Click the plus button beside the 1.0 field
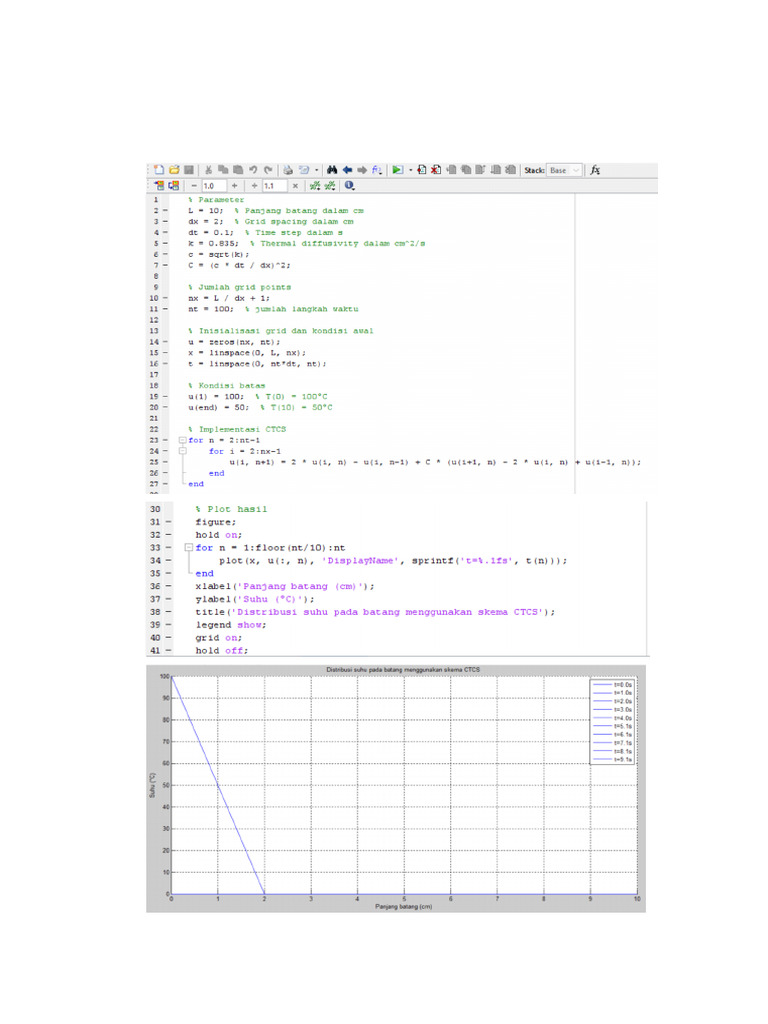Image resolution: width=768 pixels, height=1024 pixels. [x=234, y=186]
